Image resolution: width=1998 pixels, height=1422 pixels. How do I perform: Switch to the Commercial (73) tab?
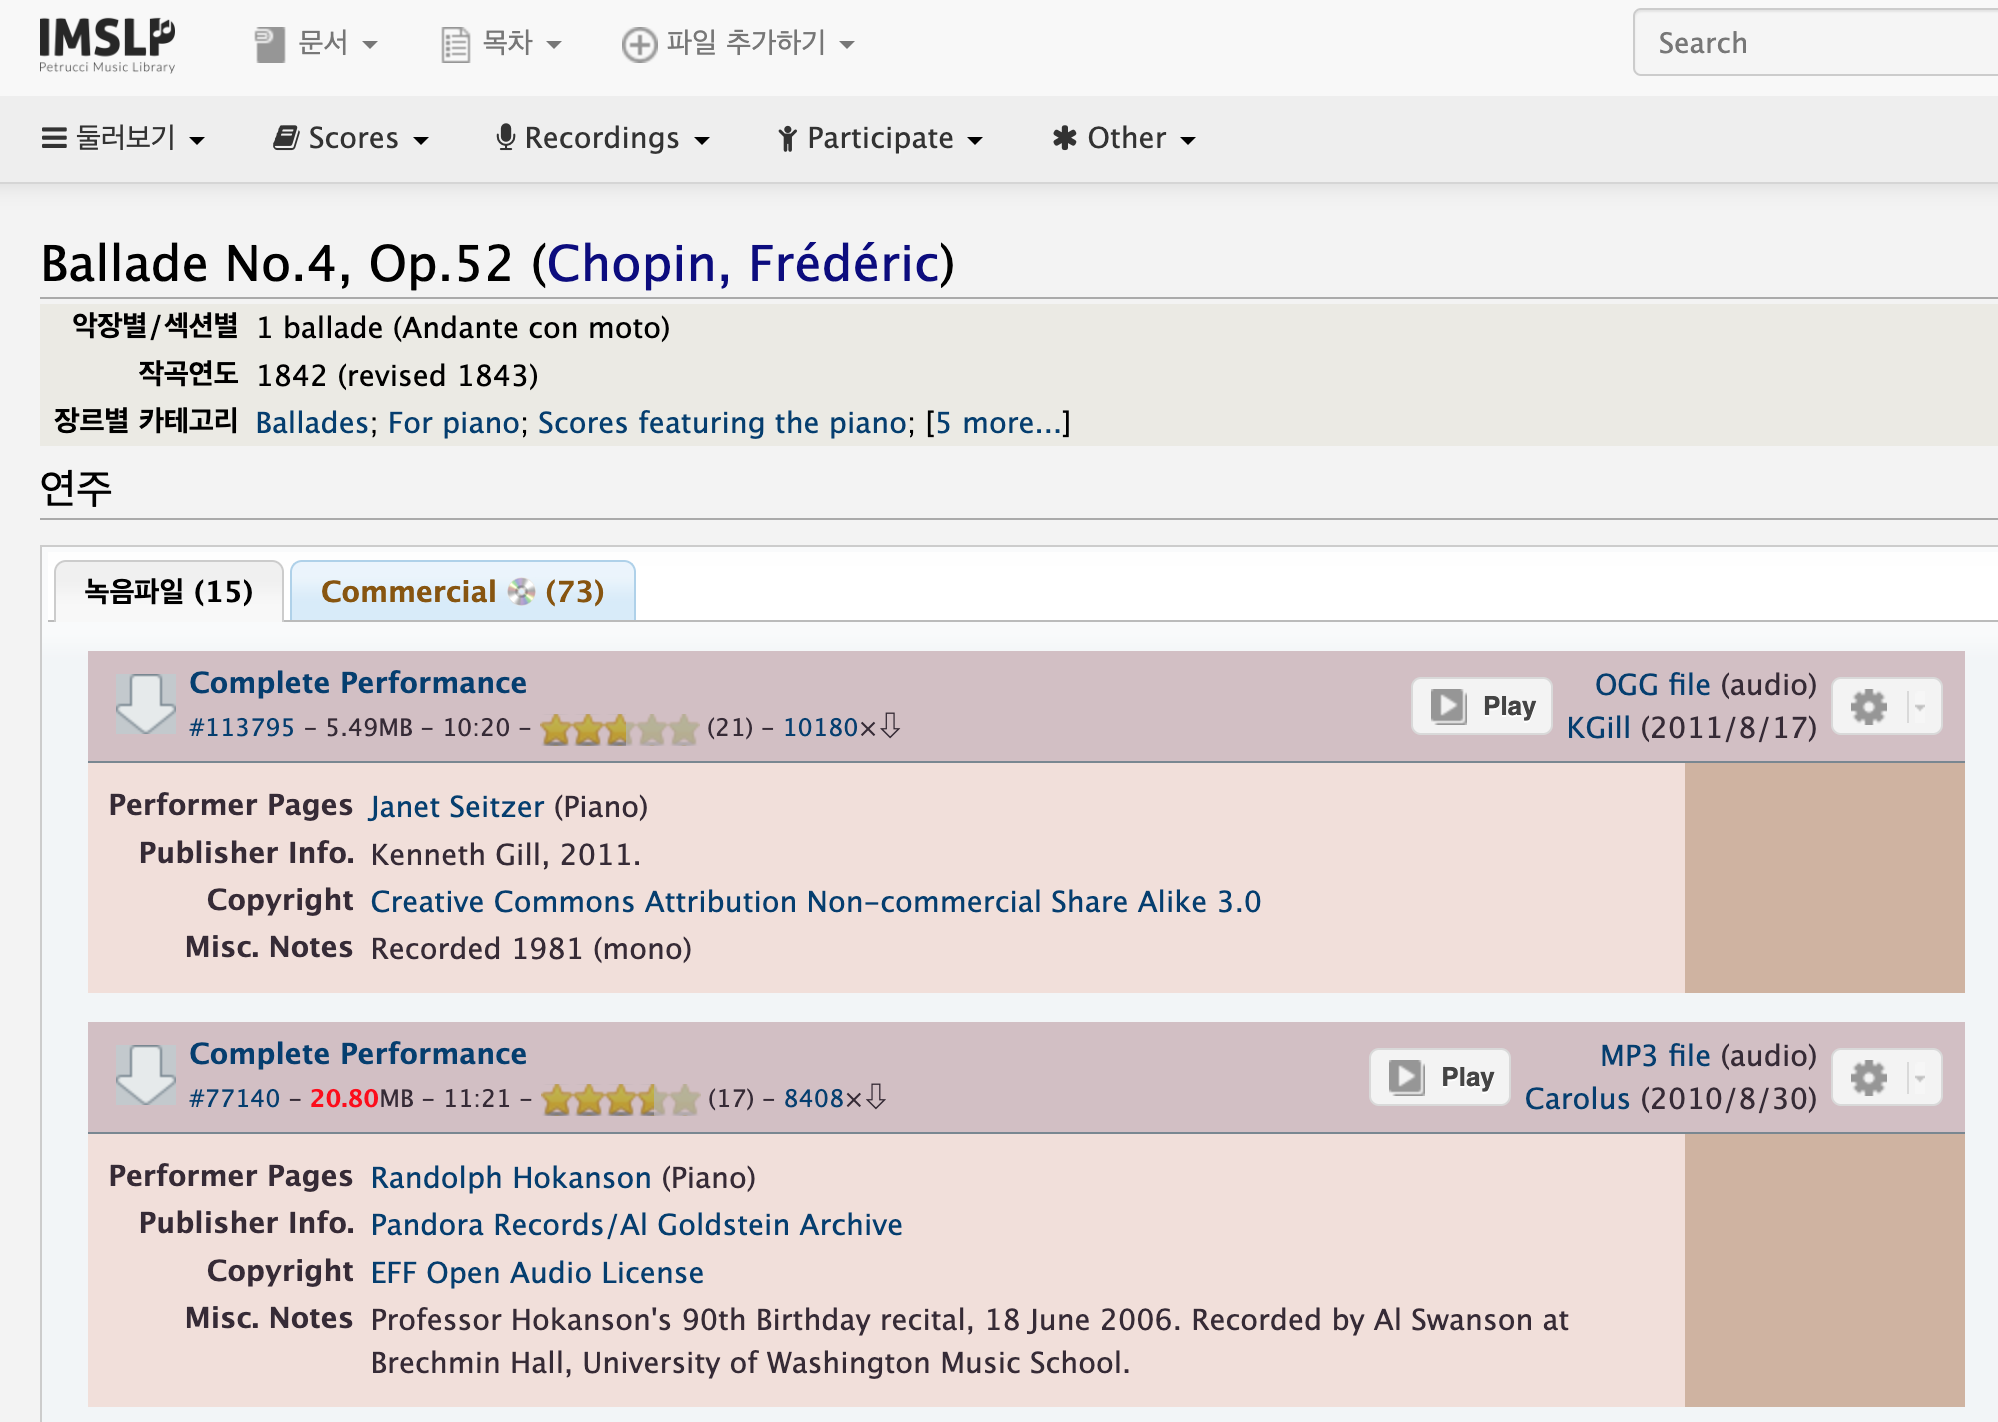[462, 592]
